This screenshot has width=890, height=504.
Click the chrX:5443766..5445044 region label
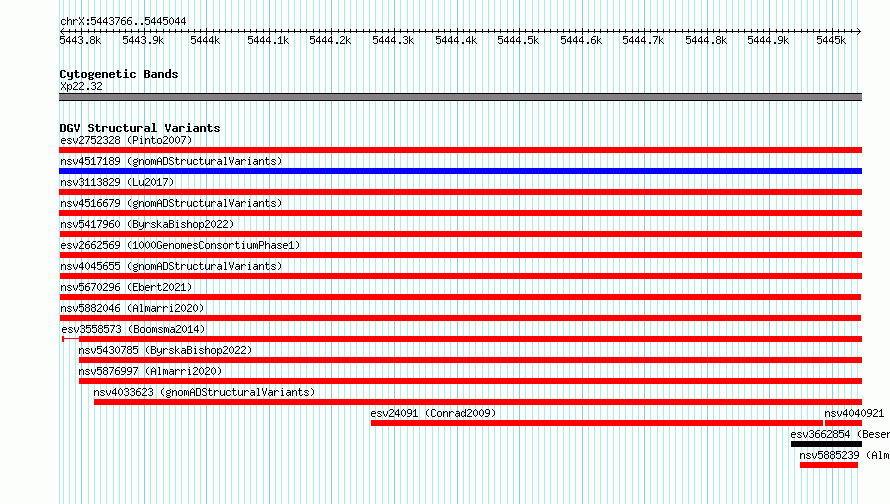[123, 22]
